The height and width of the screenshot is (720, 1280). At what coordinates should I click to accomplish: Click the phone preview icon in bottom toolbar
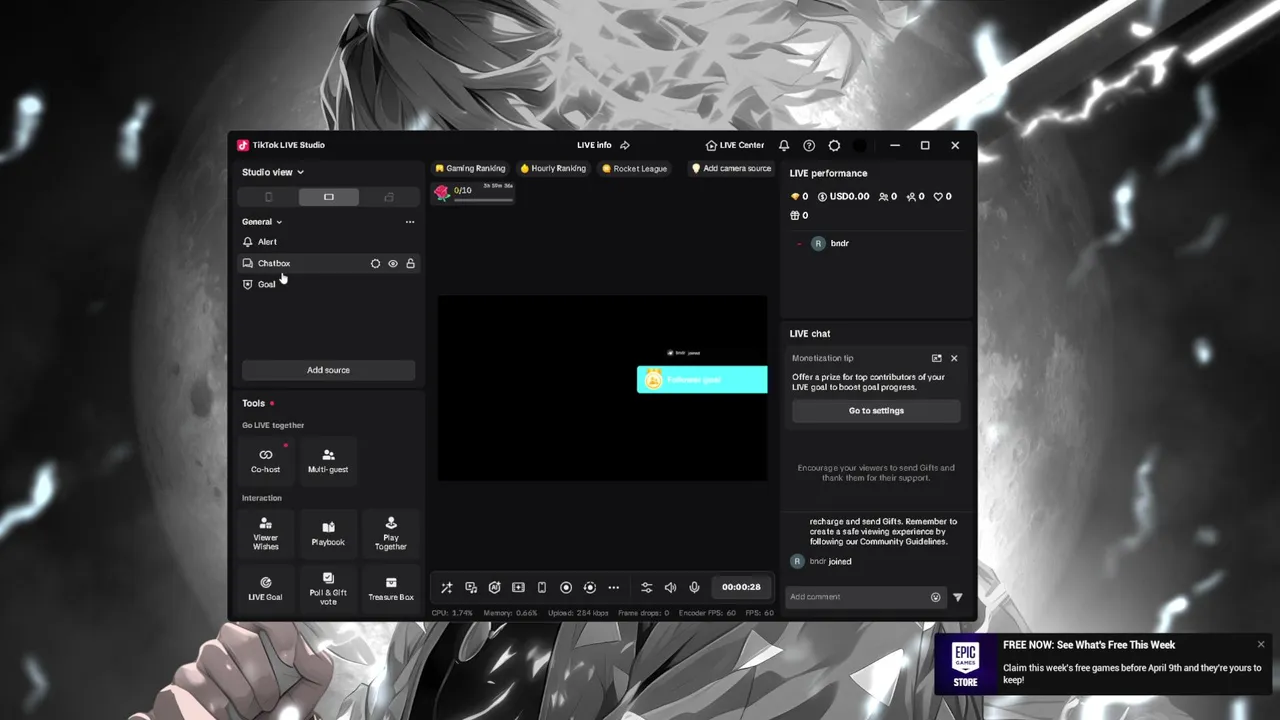[542, 587]
